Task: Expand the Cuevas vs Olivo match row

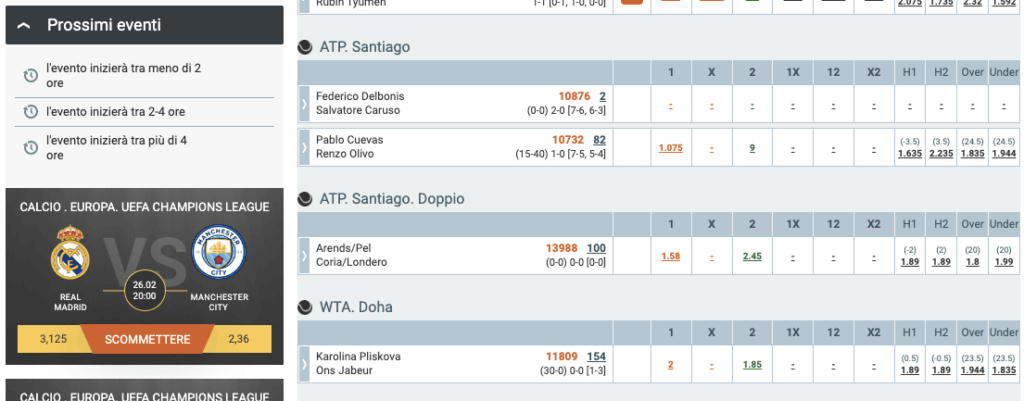Action: [304, 147]
